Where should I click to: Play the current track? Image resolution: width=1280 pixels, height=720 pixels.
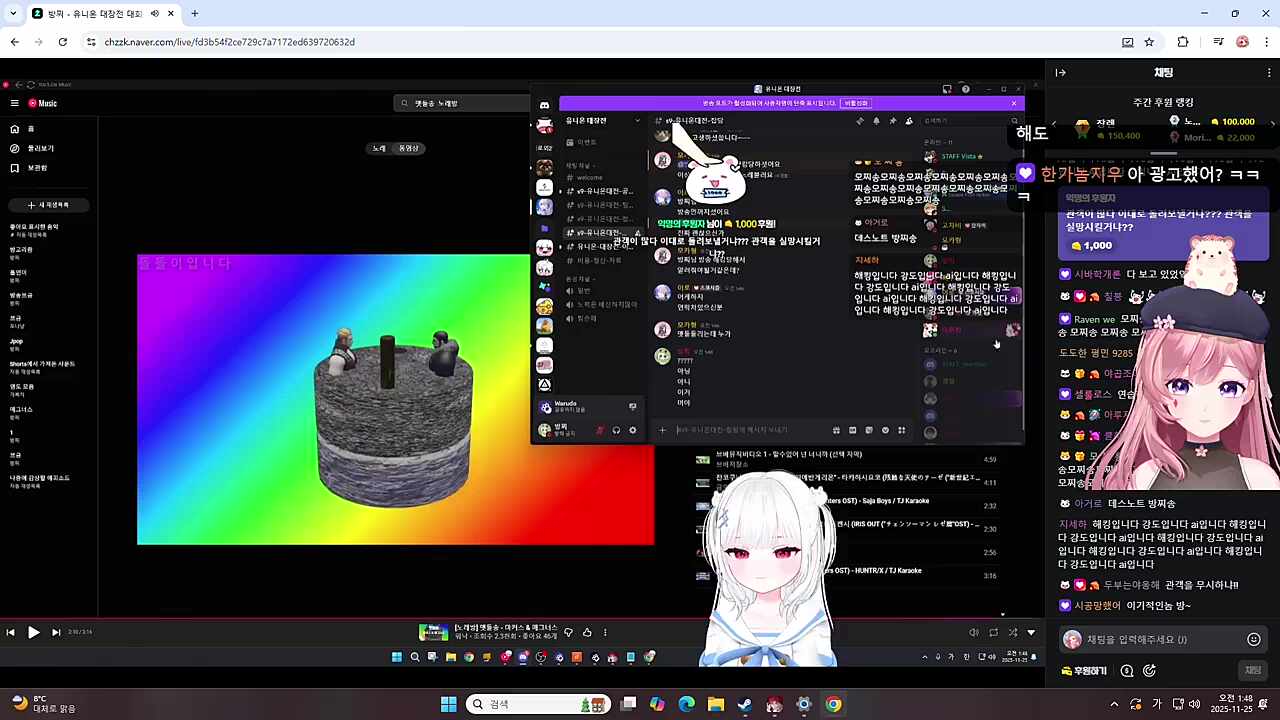tap(33, 632)
